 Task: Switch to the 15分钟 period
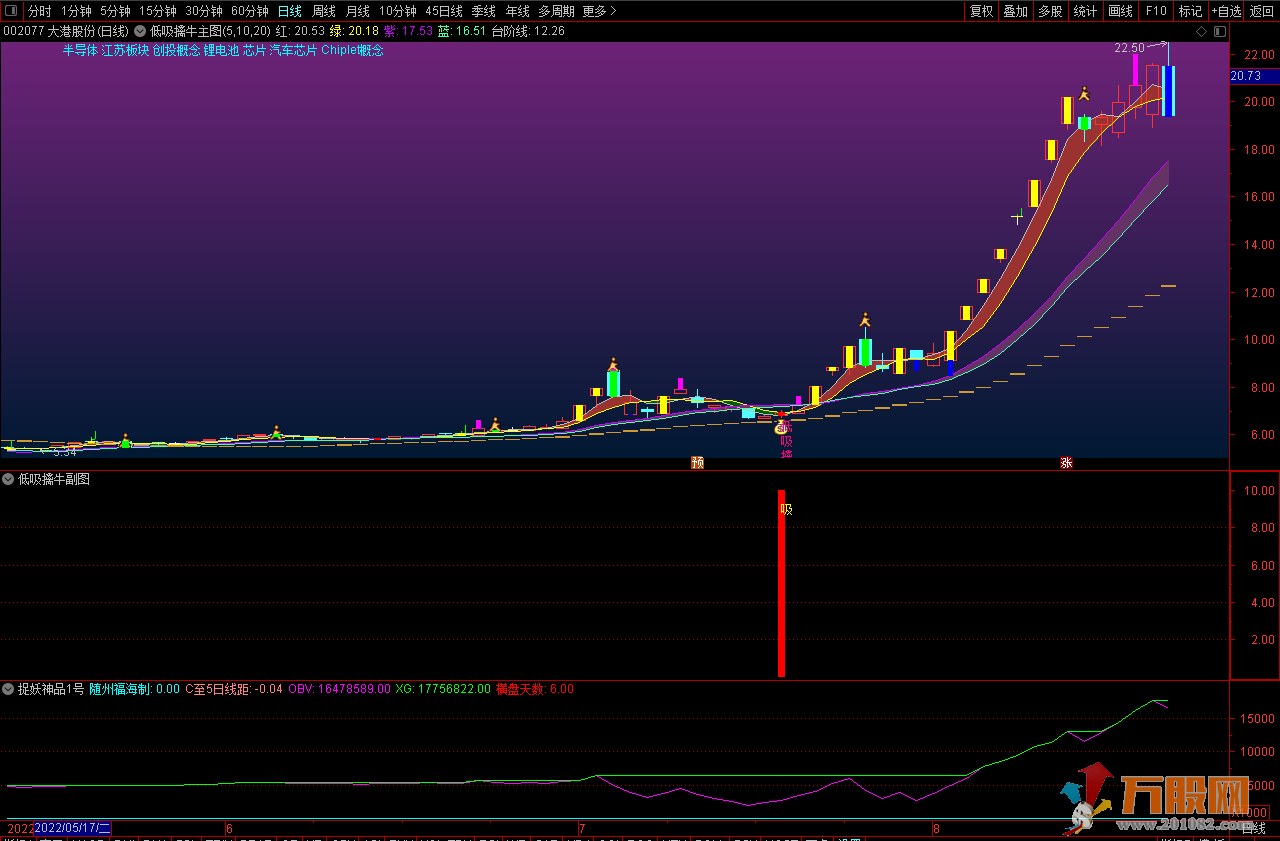click(x=157, y=11)
